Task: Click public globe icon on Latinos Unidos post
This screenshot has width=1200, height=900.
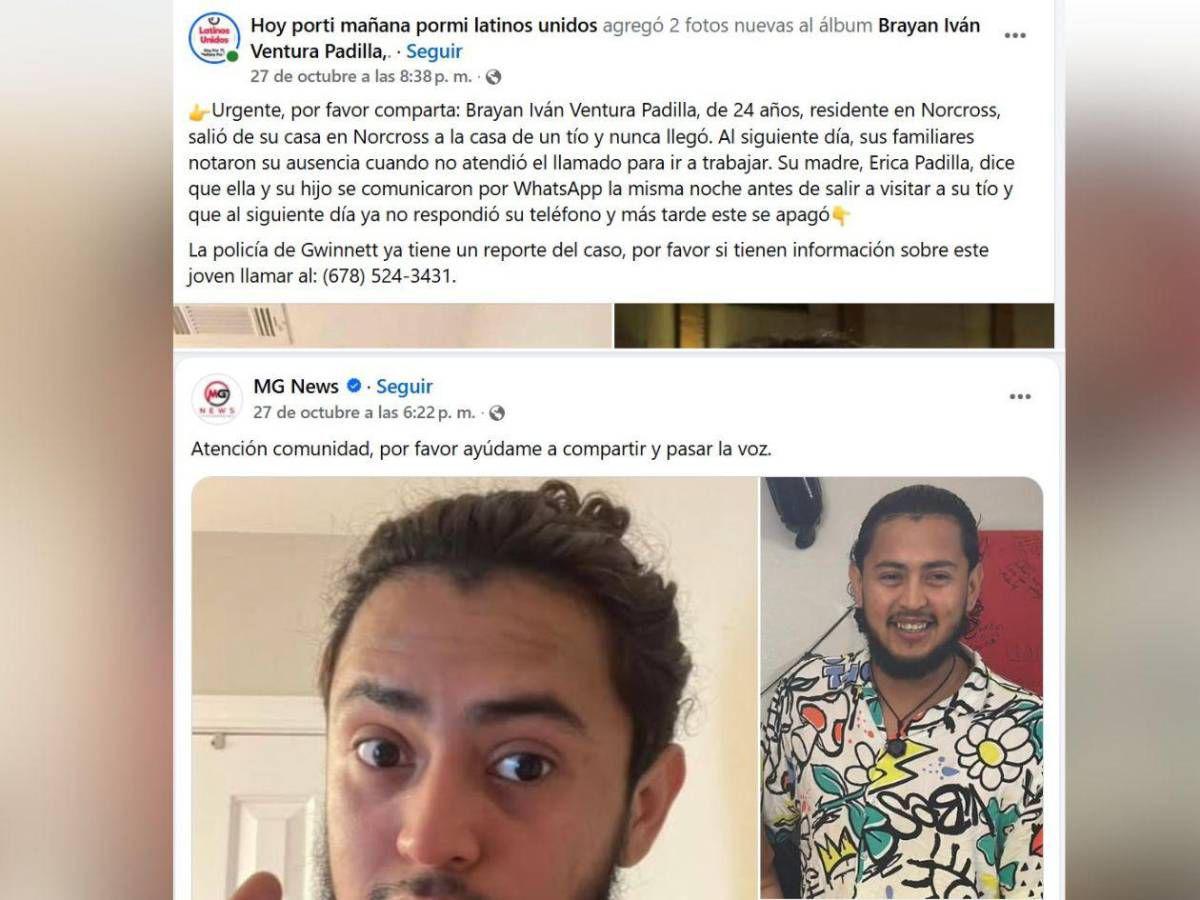Action: point(493,77)
